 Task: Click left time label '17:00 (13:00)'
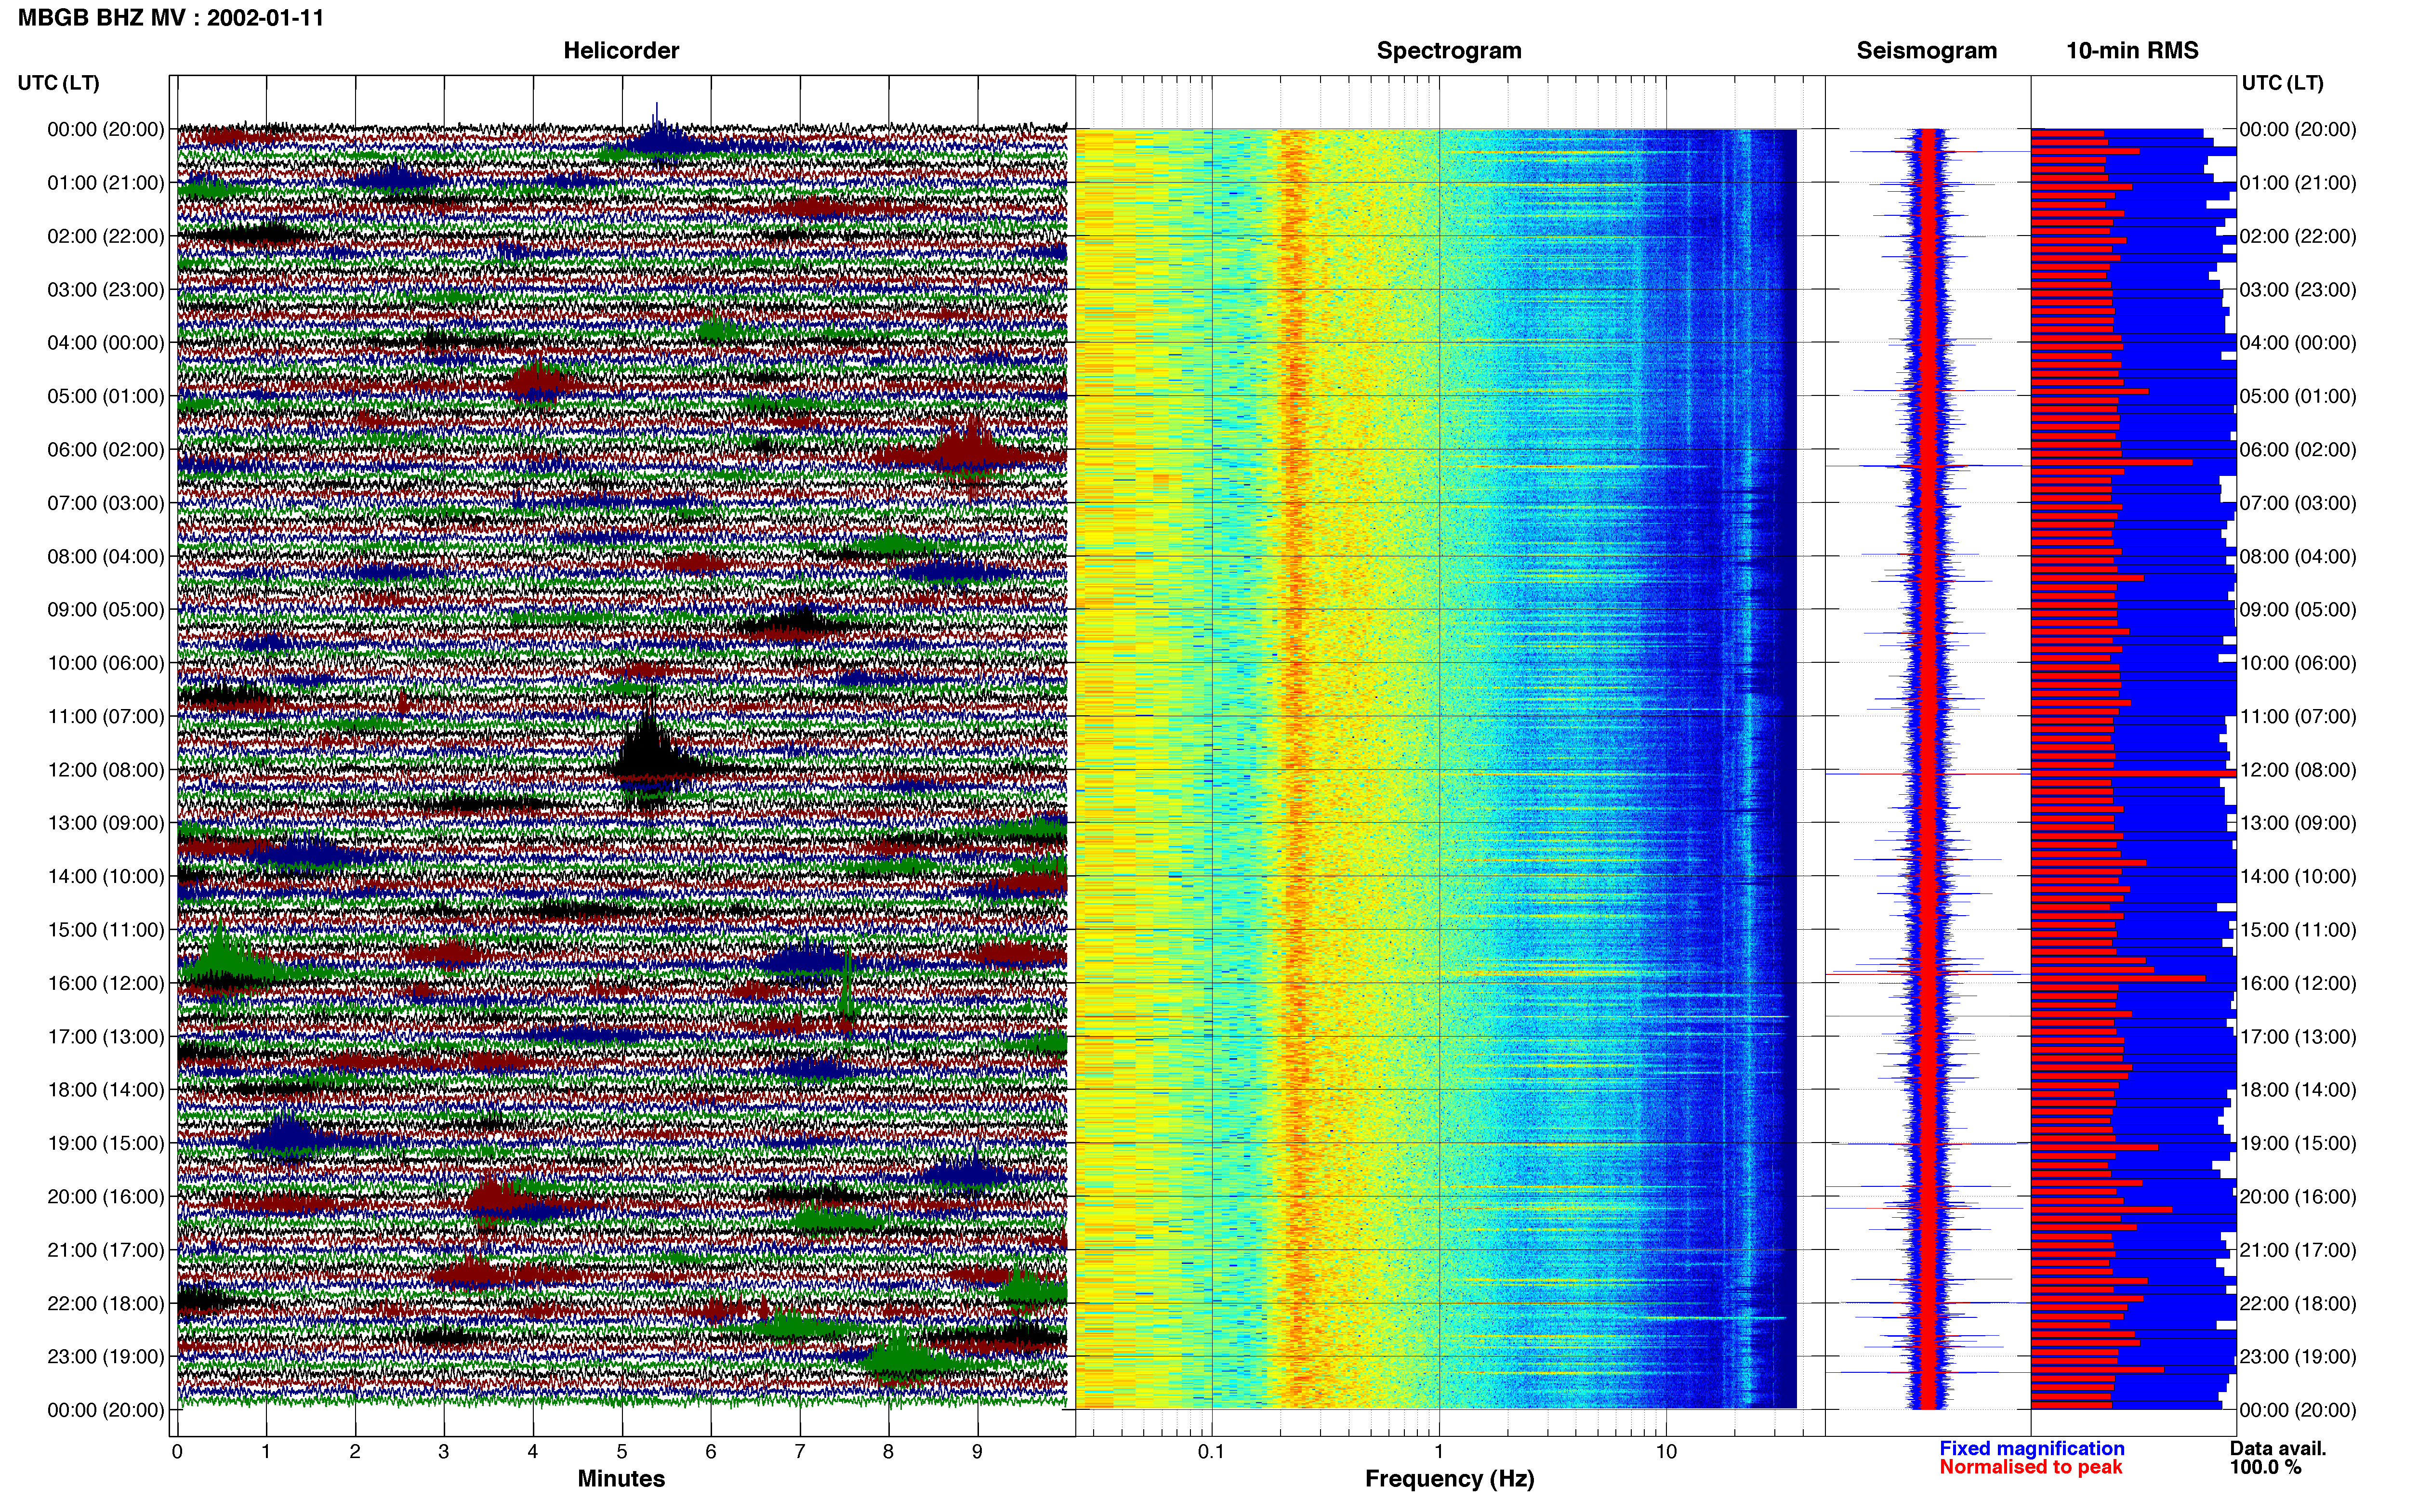pyautogui.click(x=106, y=1037)
